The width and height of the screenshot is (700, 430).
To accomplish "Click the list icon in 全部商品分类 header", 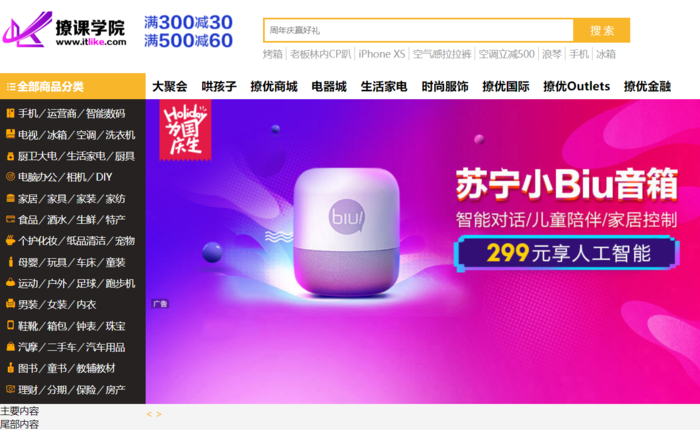I will pos(11,87).
